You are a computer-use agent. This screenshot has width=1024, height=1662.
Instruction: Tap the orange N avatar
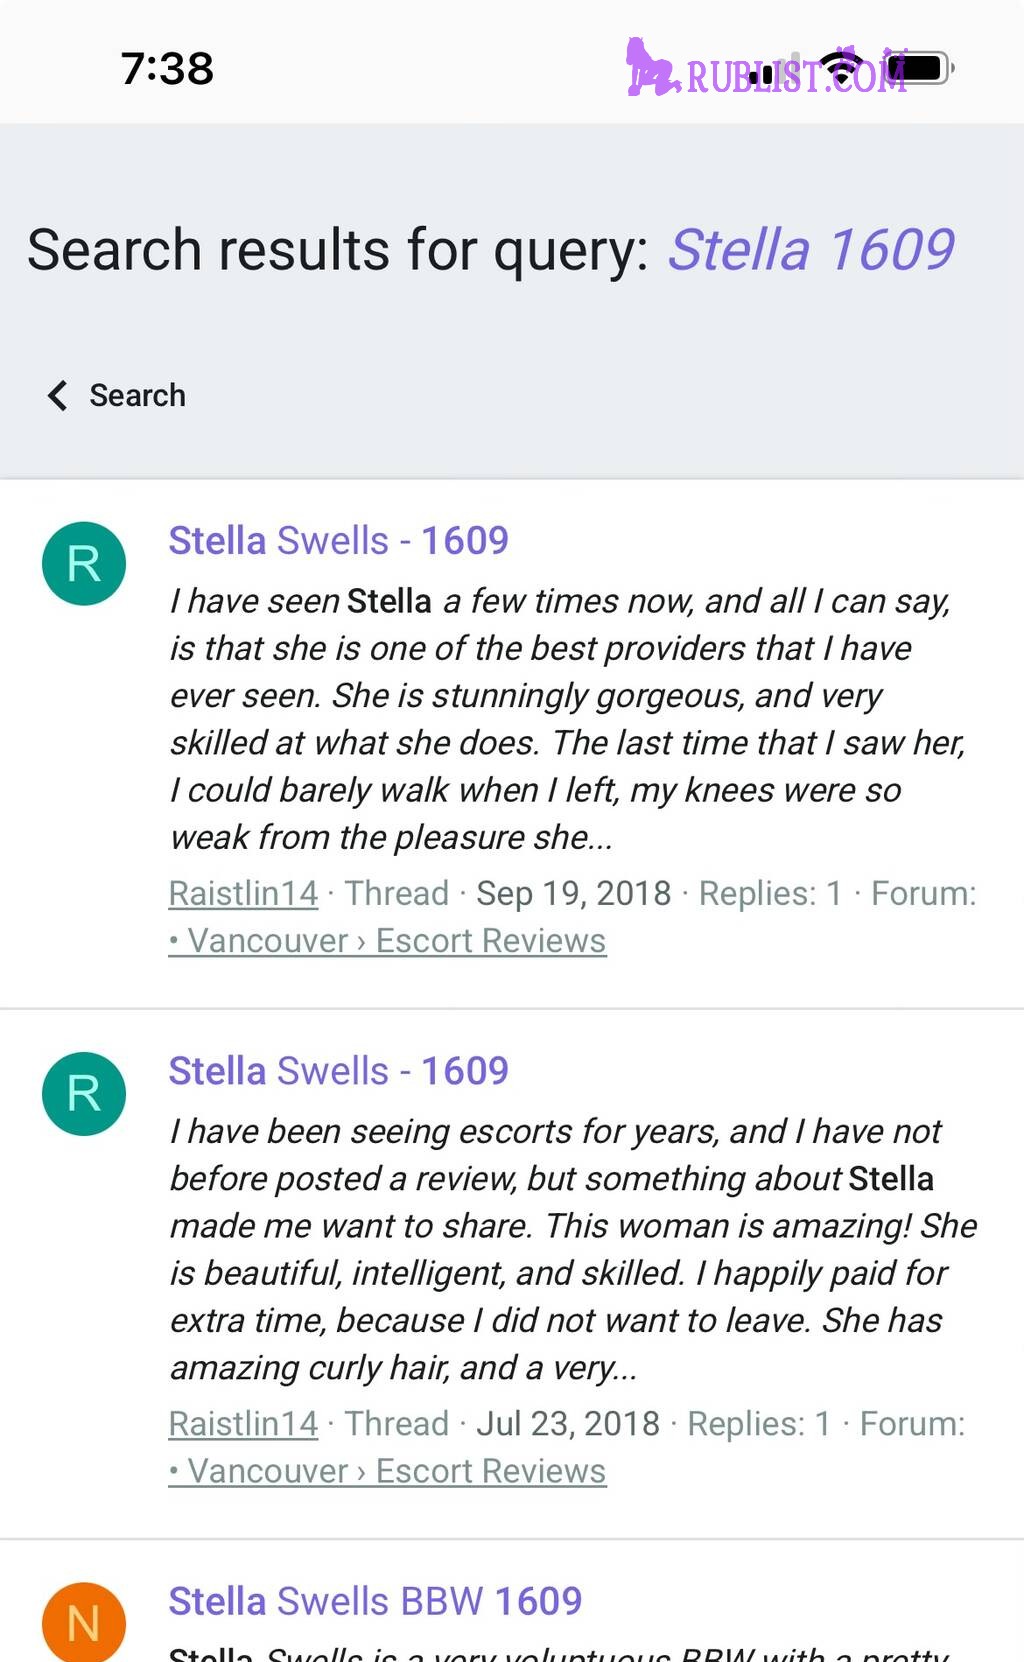[x=84, y=1622]
